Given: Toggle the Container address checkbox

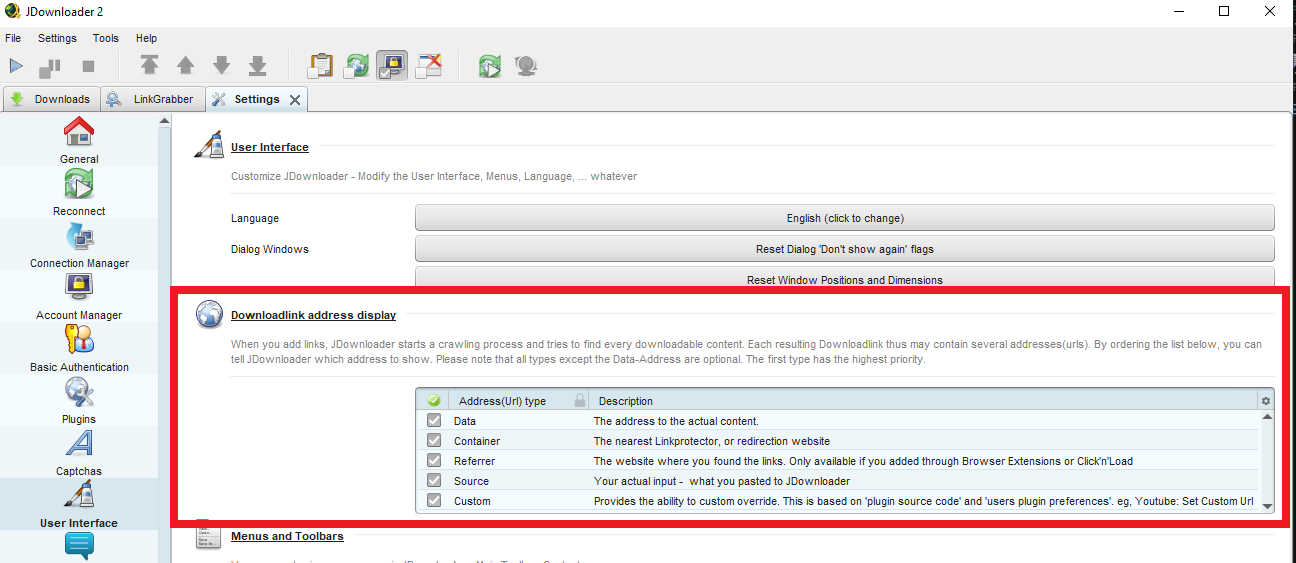Looking at the screenshot, I should [434, 441].
